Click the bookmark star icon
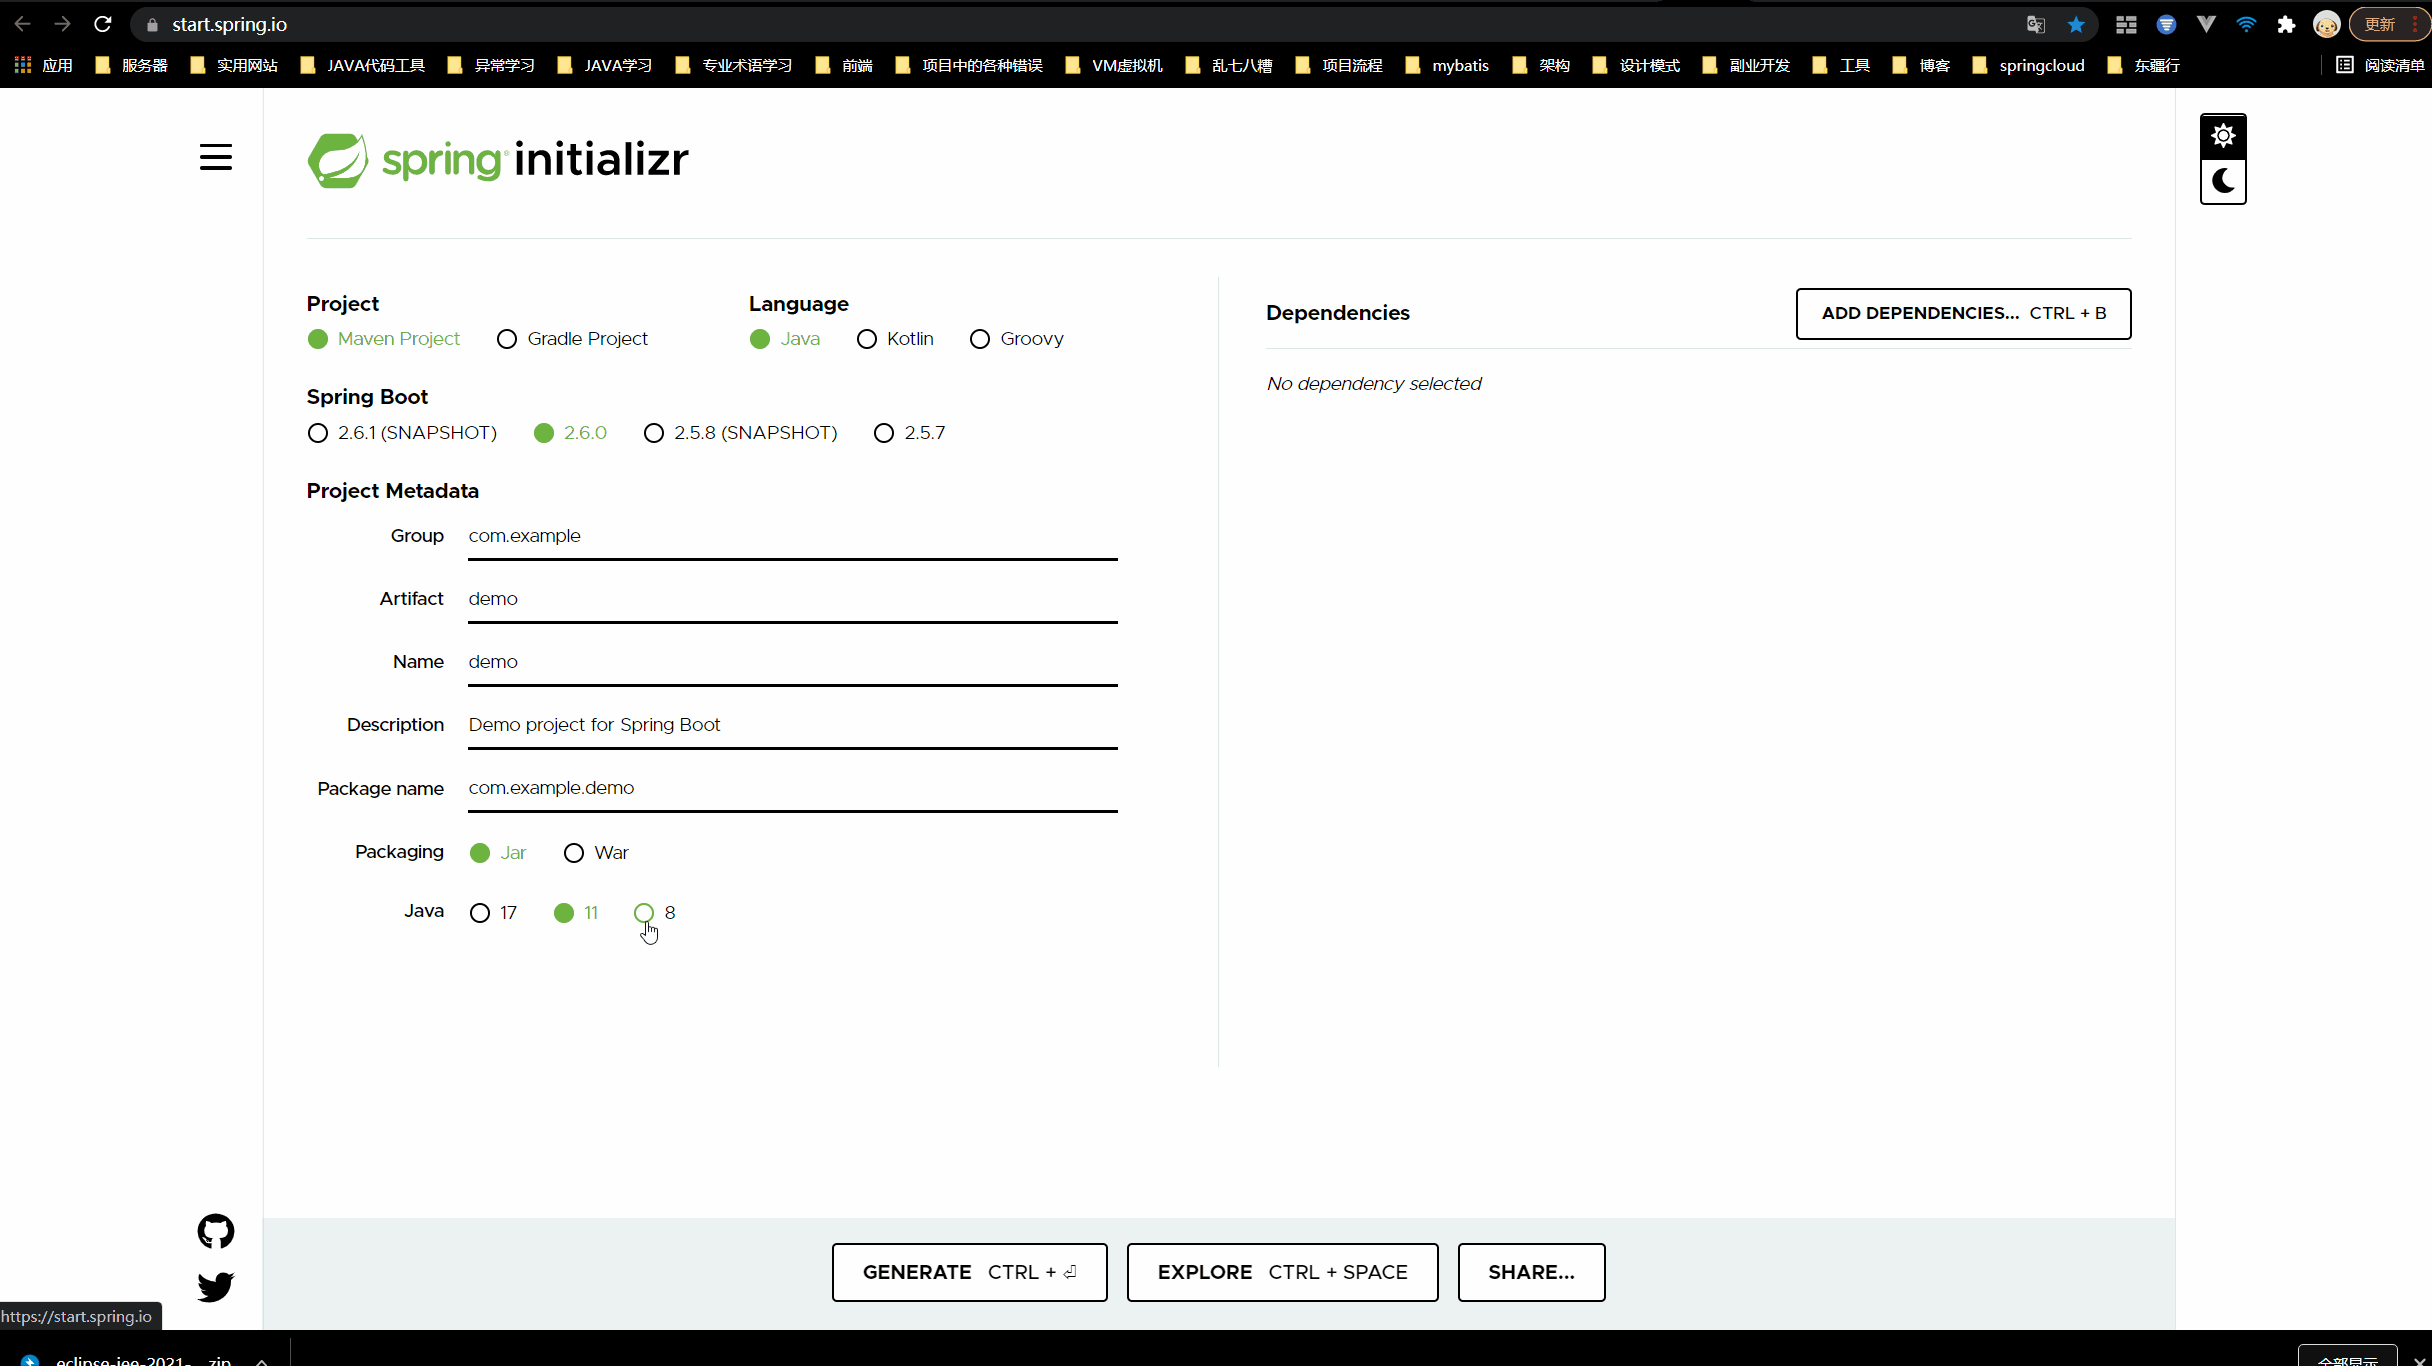2432x1366 pixels. [2076, 24]
